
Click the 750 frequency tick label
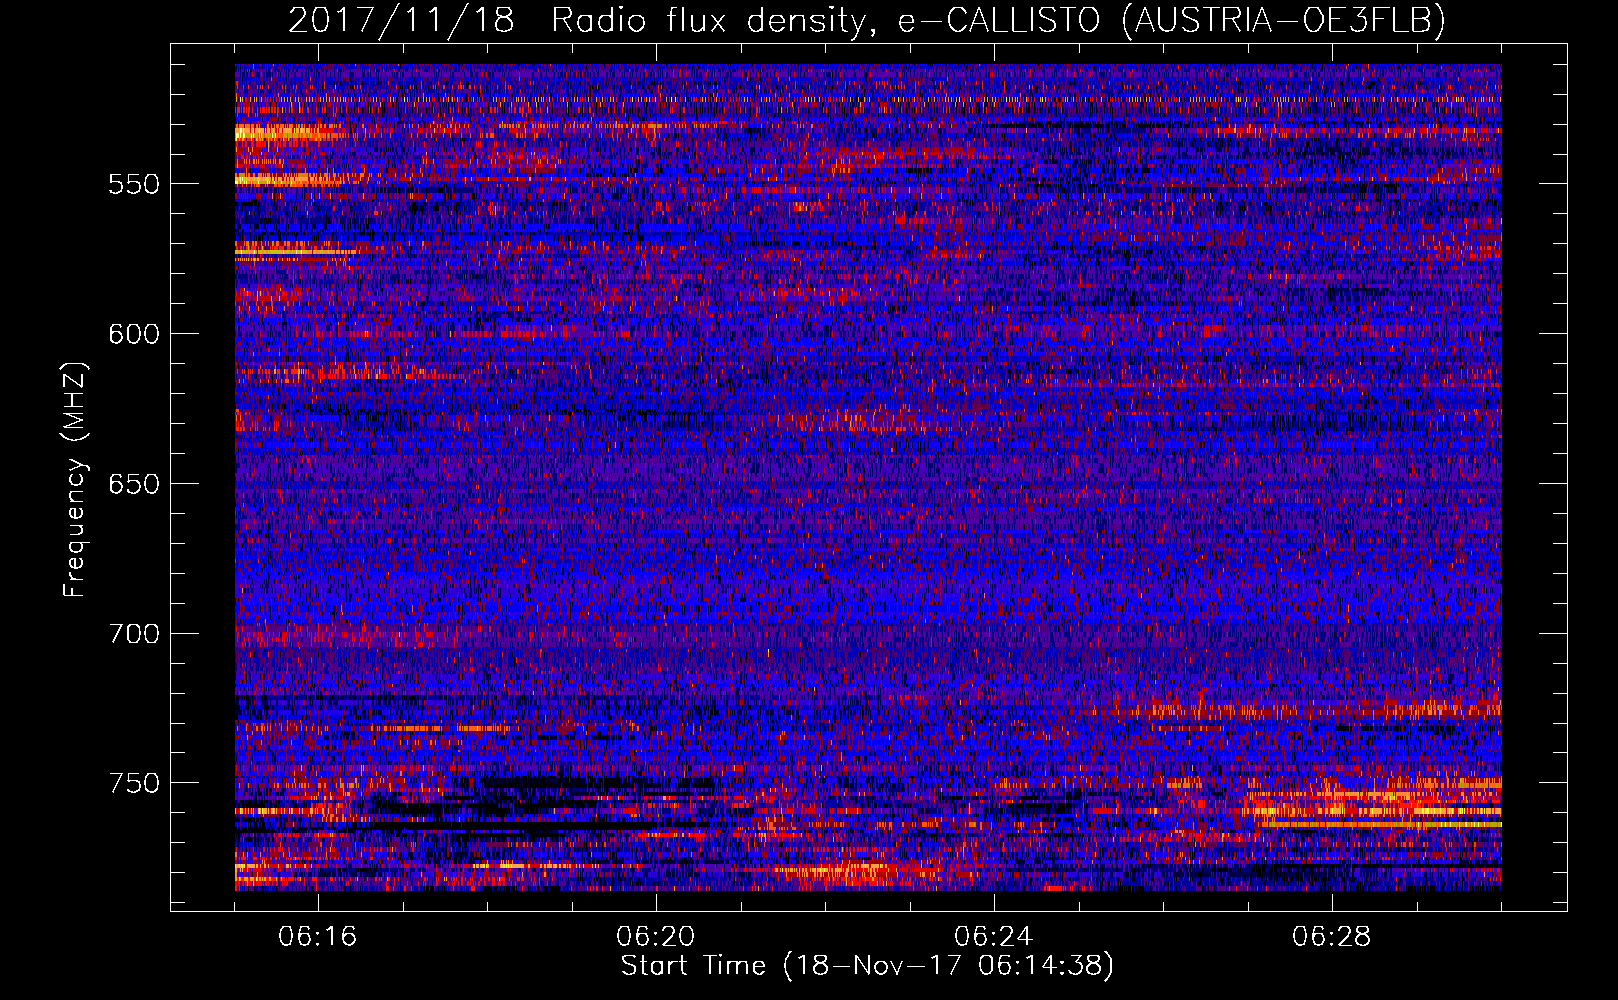(134, 783)
